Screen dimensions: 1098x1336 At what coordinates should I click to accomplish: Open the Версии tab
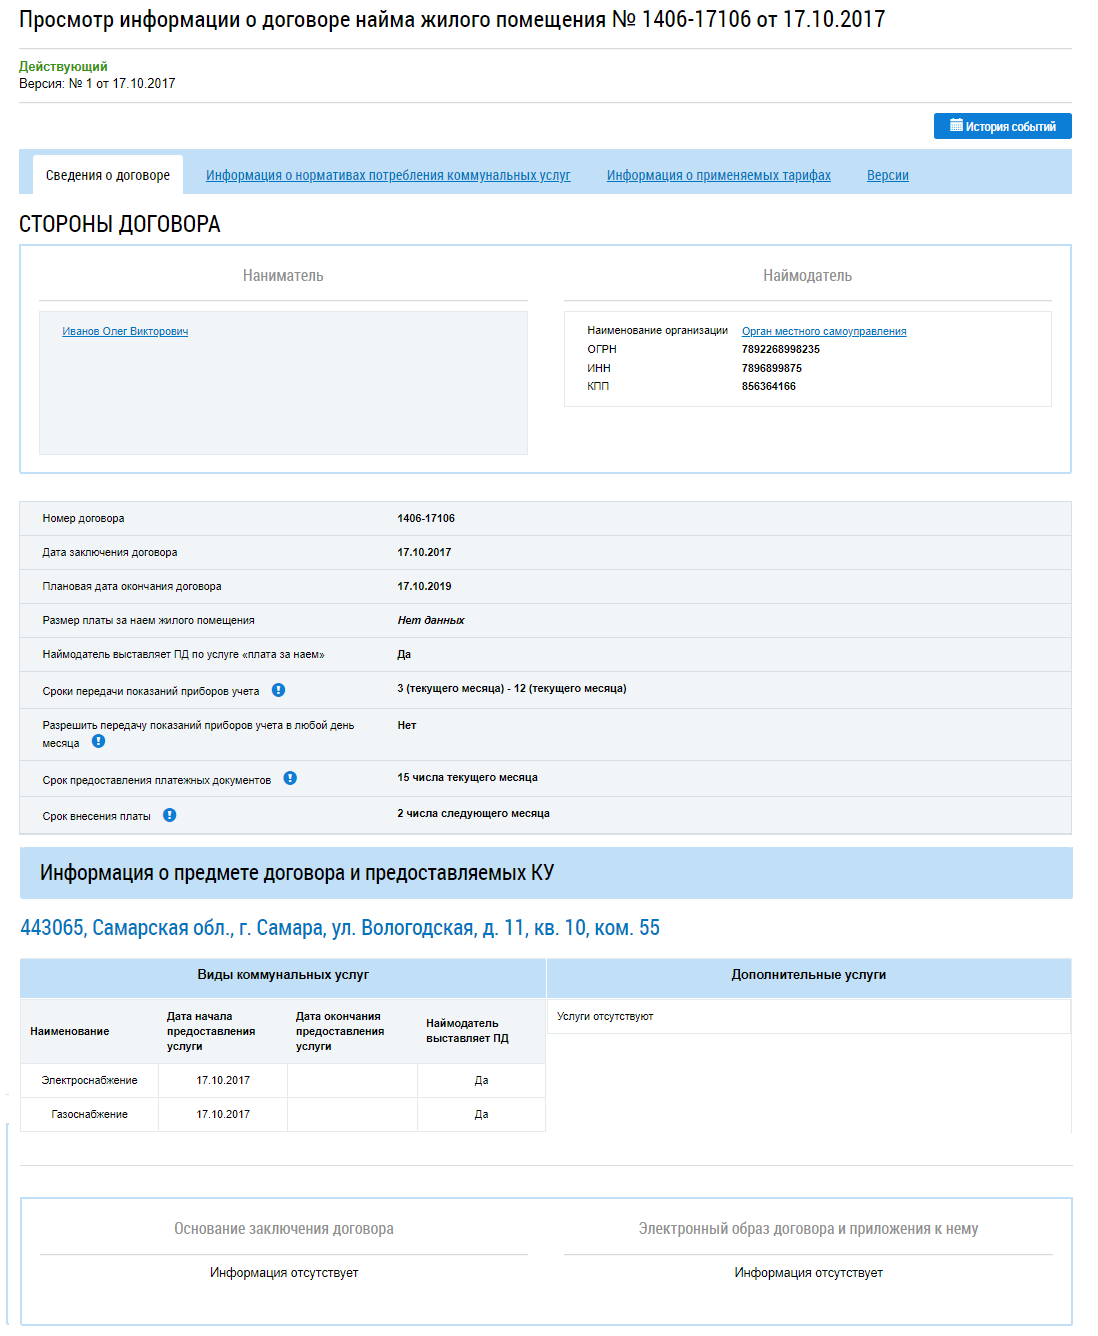click(887, 175)
